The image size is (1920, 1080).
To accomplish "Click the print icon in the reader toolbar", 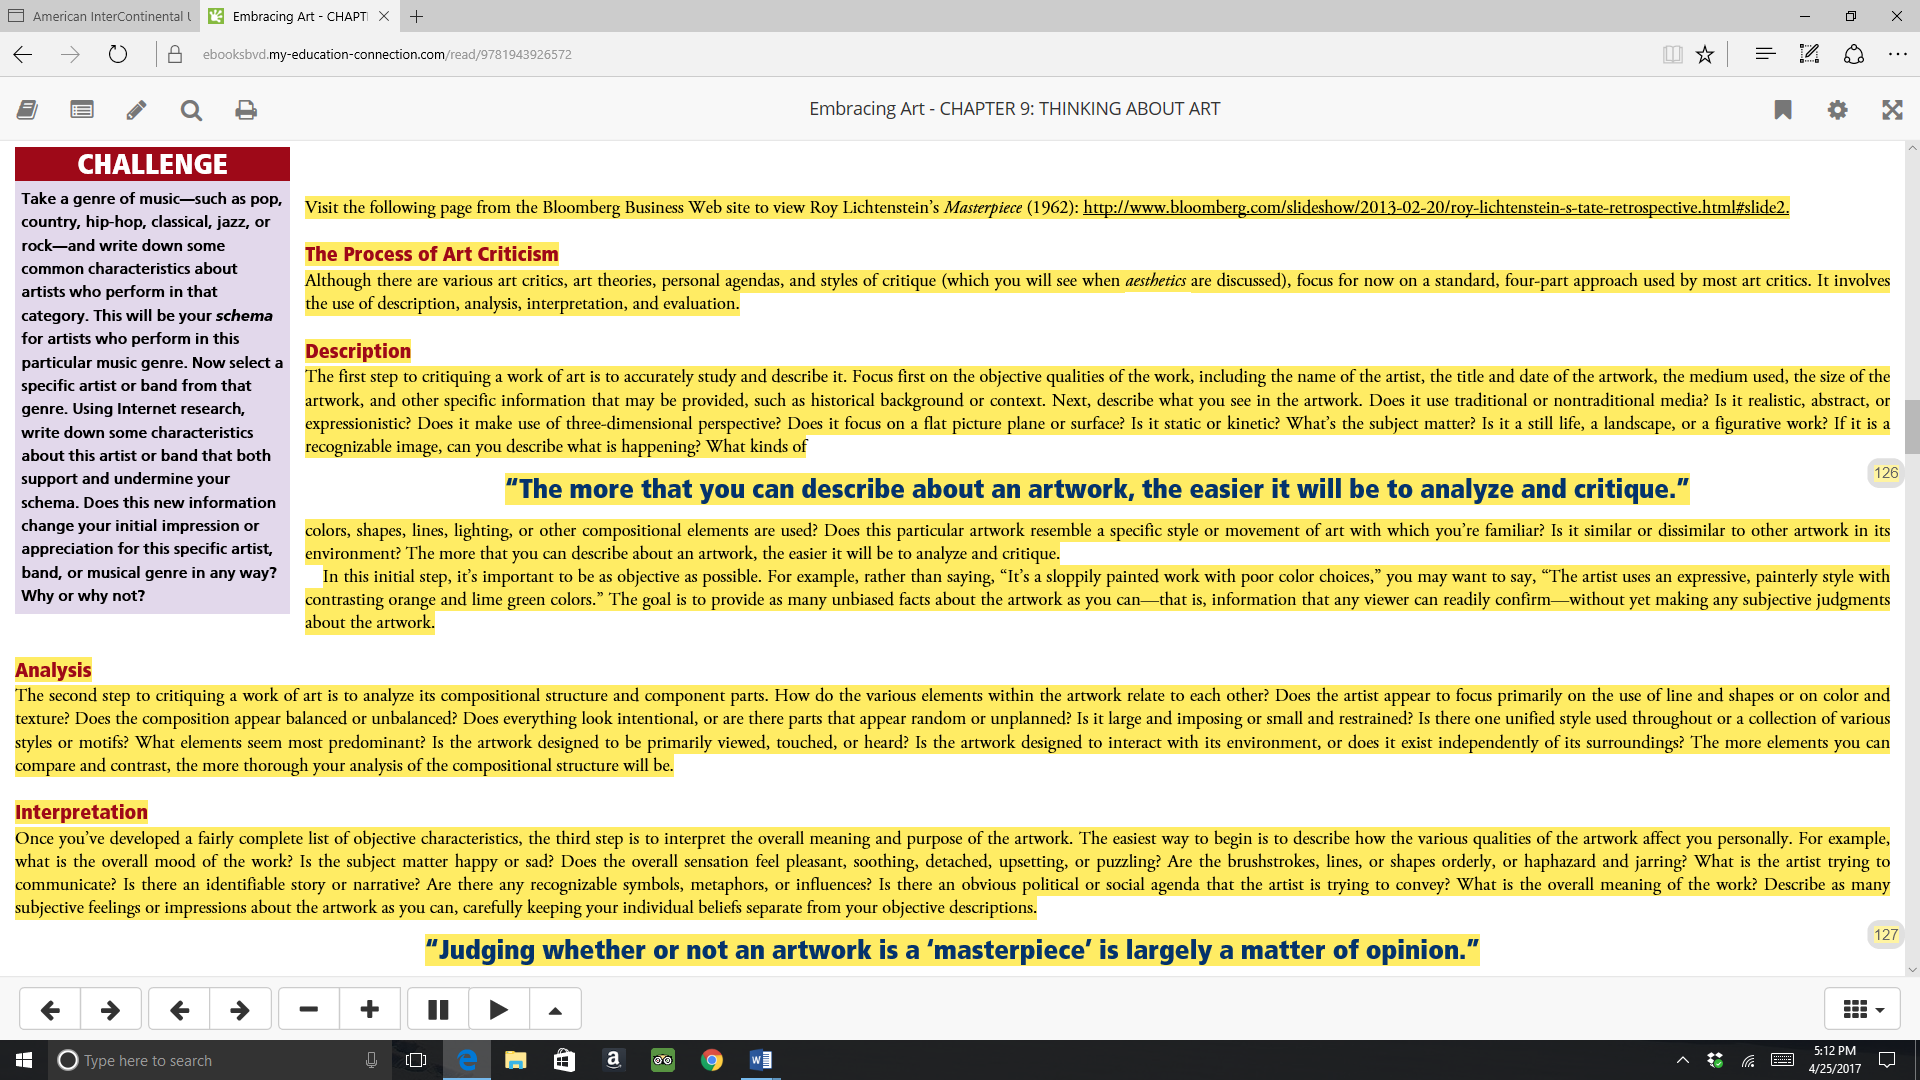I will [246, 110].
